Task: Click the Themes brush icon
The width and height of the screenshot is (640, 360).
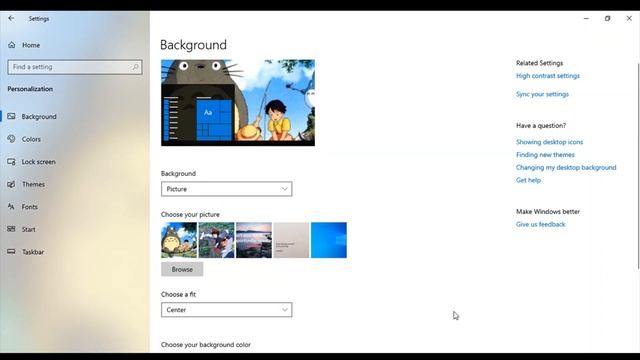Action: pos(11,184)
